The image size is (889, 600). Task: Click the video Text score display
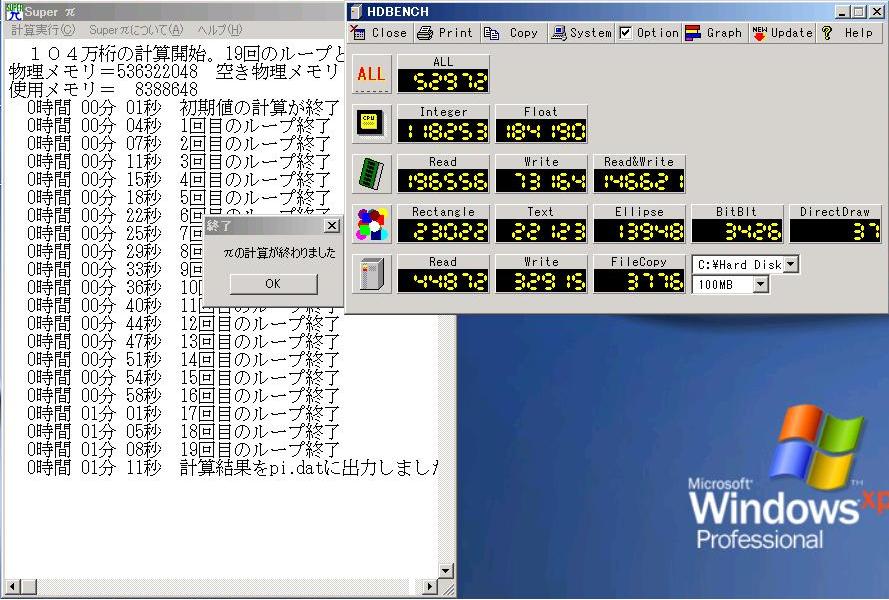tap(541, 231)
